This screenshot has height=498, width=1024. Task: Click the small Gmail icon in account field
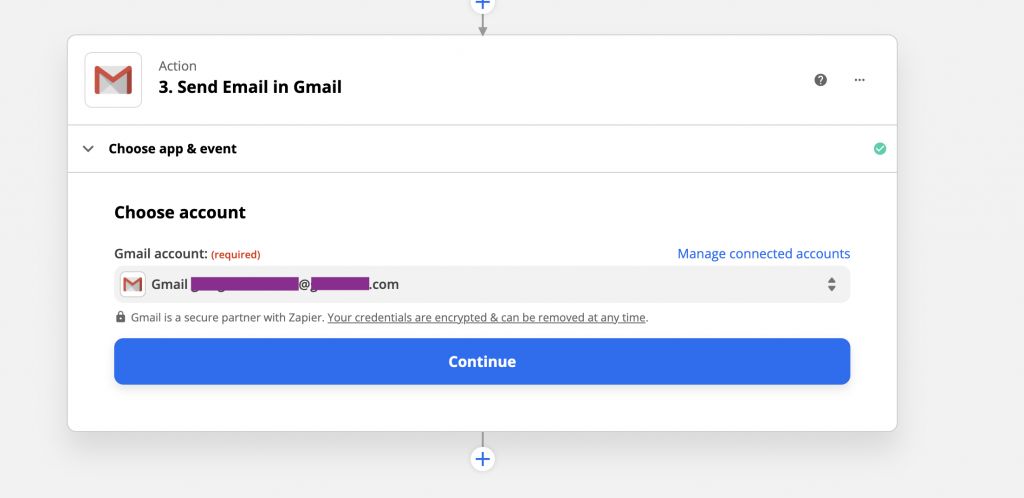point(133,285)
